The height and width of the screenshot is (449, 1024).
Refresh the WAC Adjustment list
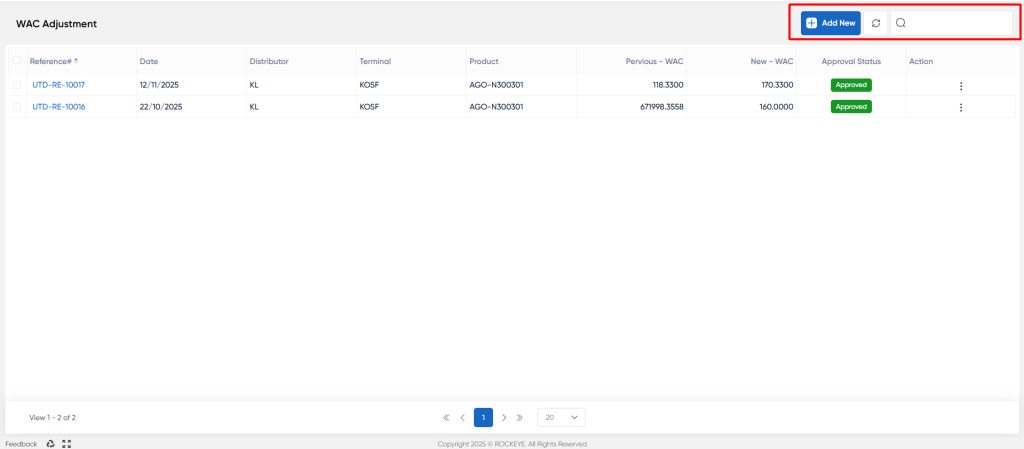click(876, 23)
